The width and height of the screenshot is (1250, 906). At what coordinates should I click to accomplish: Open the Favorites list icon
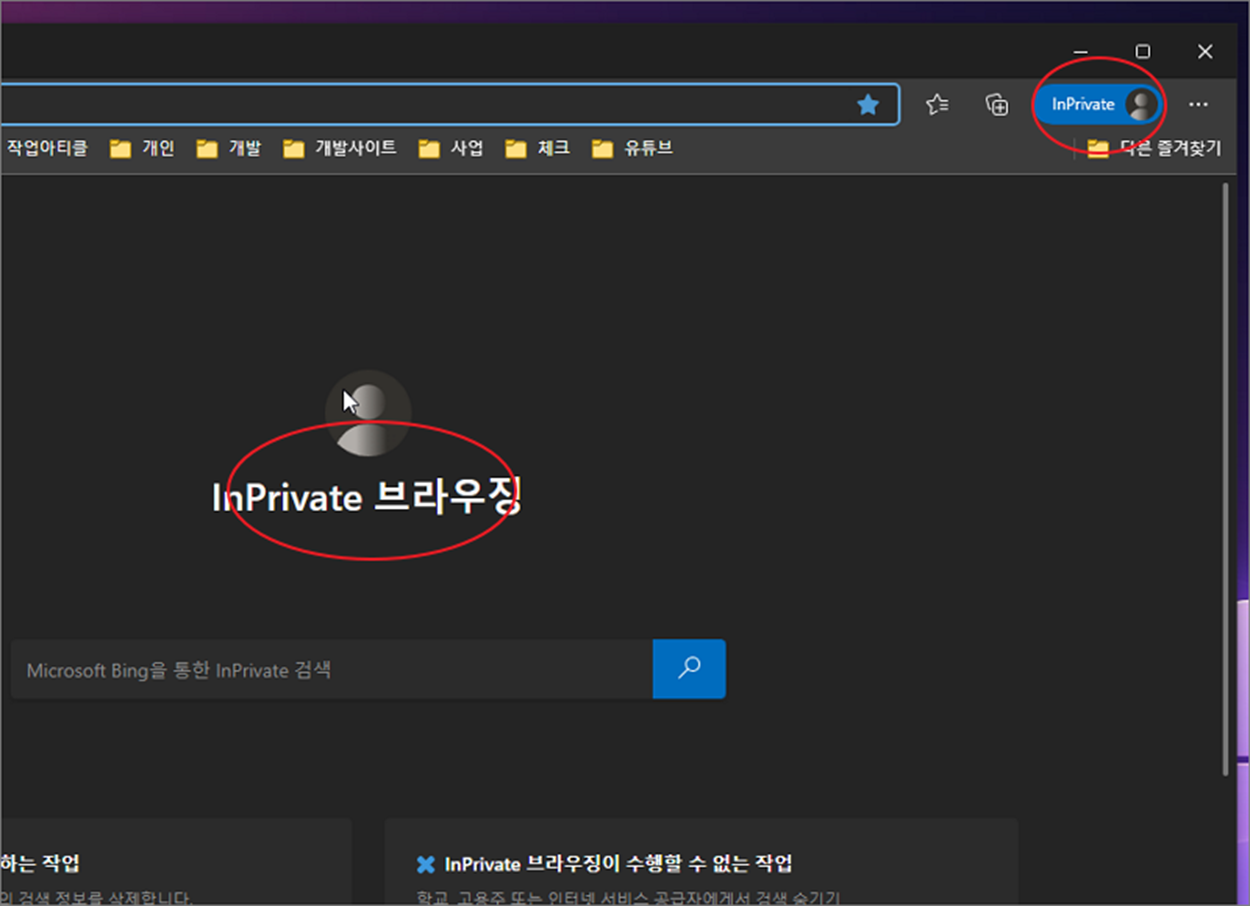pos(937,104)
